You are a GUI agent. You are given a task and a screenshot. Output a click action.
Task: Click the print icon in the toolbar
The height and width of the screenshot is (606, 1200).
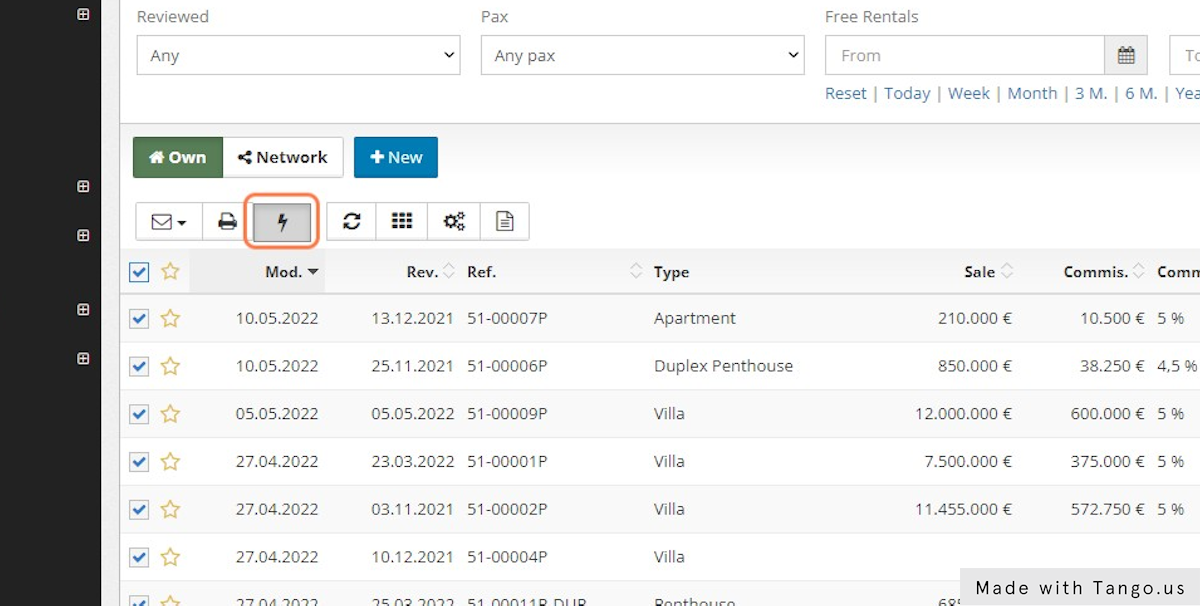(x=227, y=221)
